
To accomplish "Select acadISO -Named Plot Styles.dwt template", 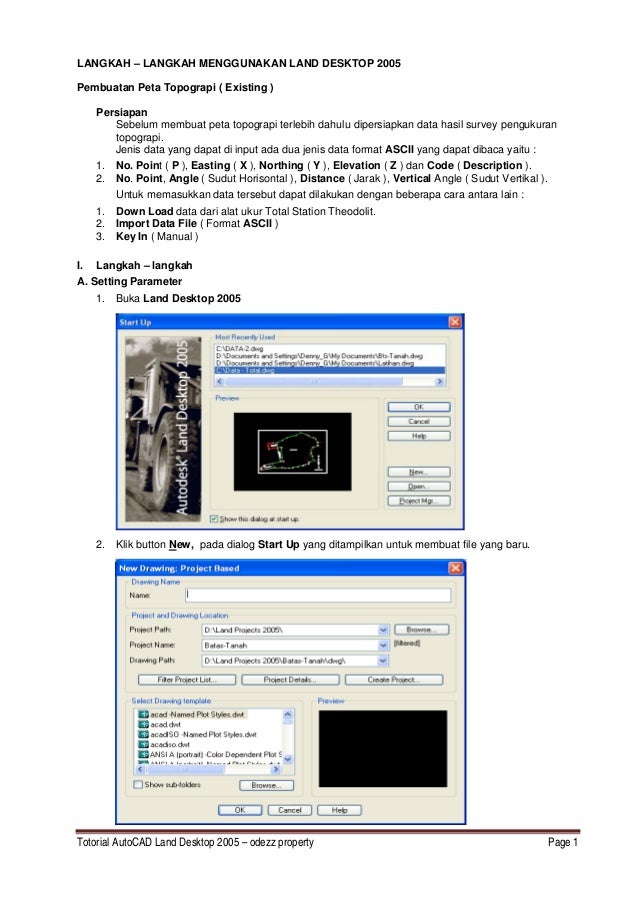I will pyautogui.click(x=198, y=734).
